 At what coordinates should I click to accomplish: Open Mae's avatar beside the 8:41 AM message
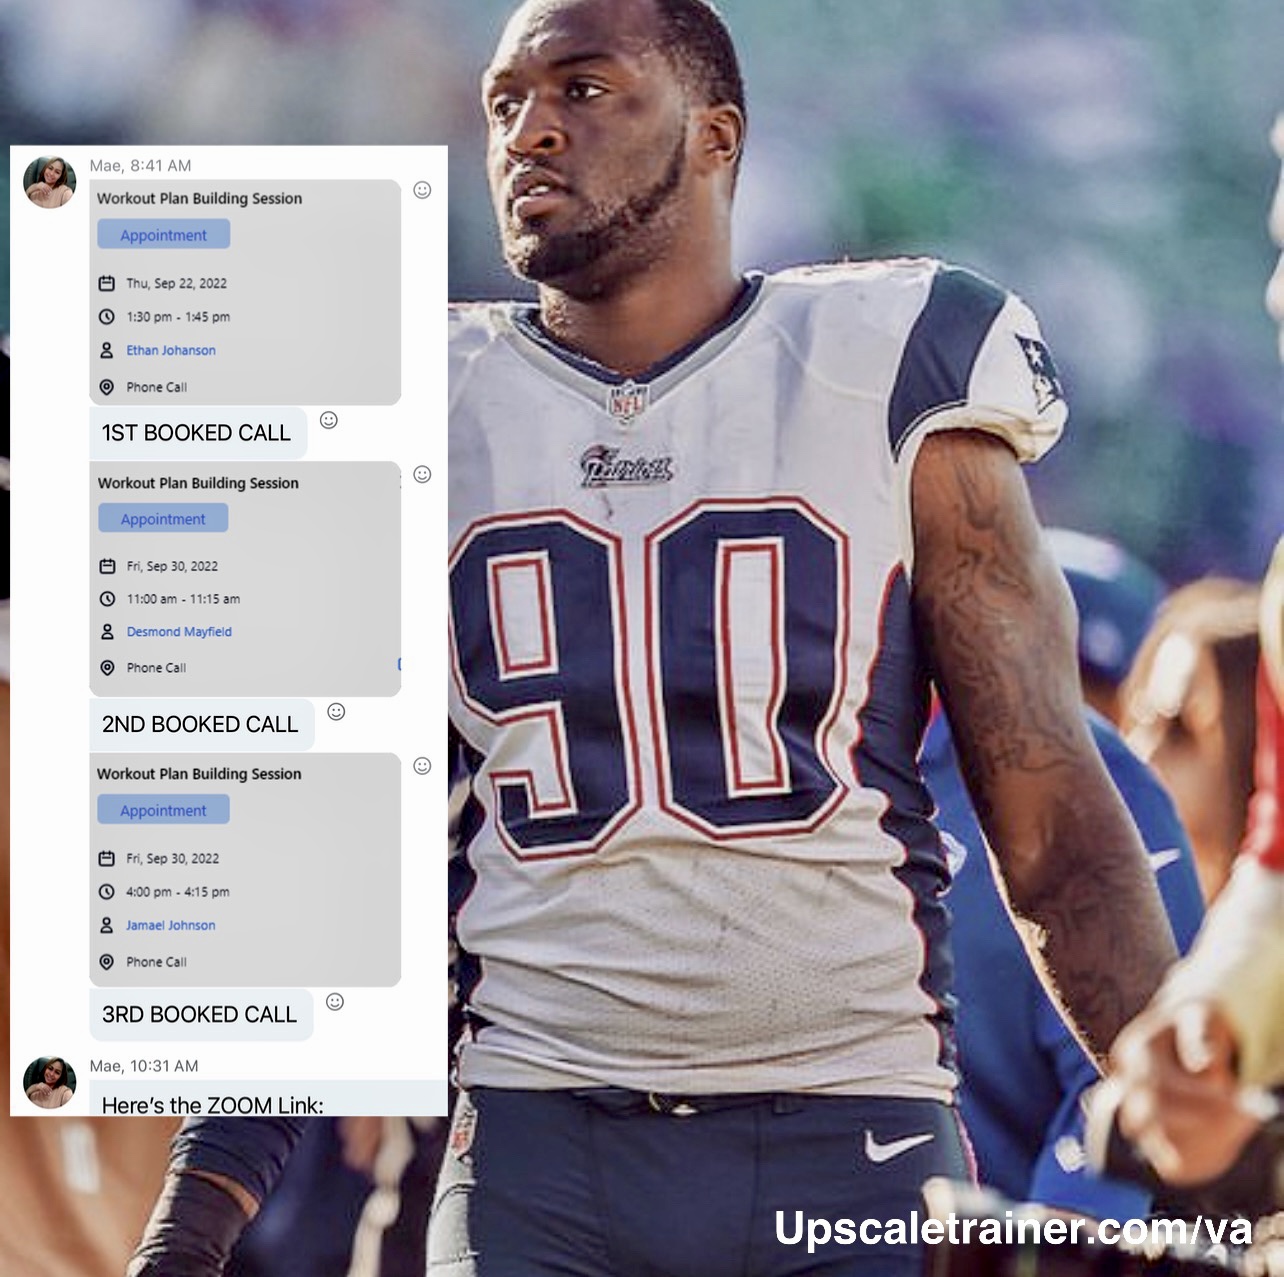[x=49, y=182]
